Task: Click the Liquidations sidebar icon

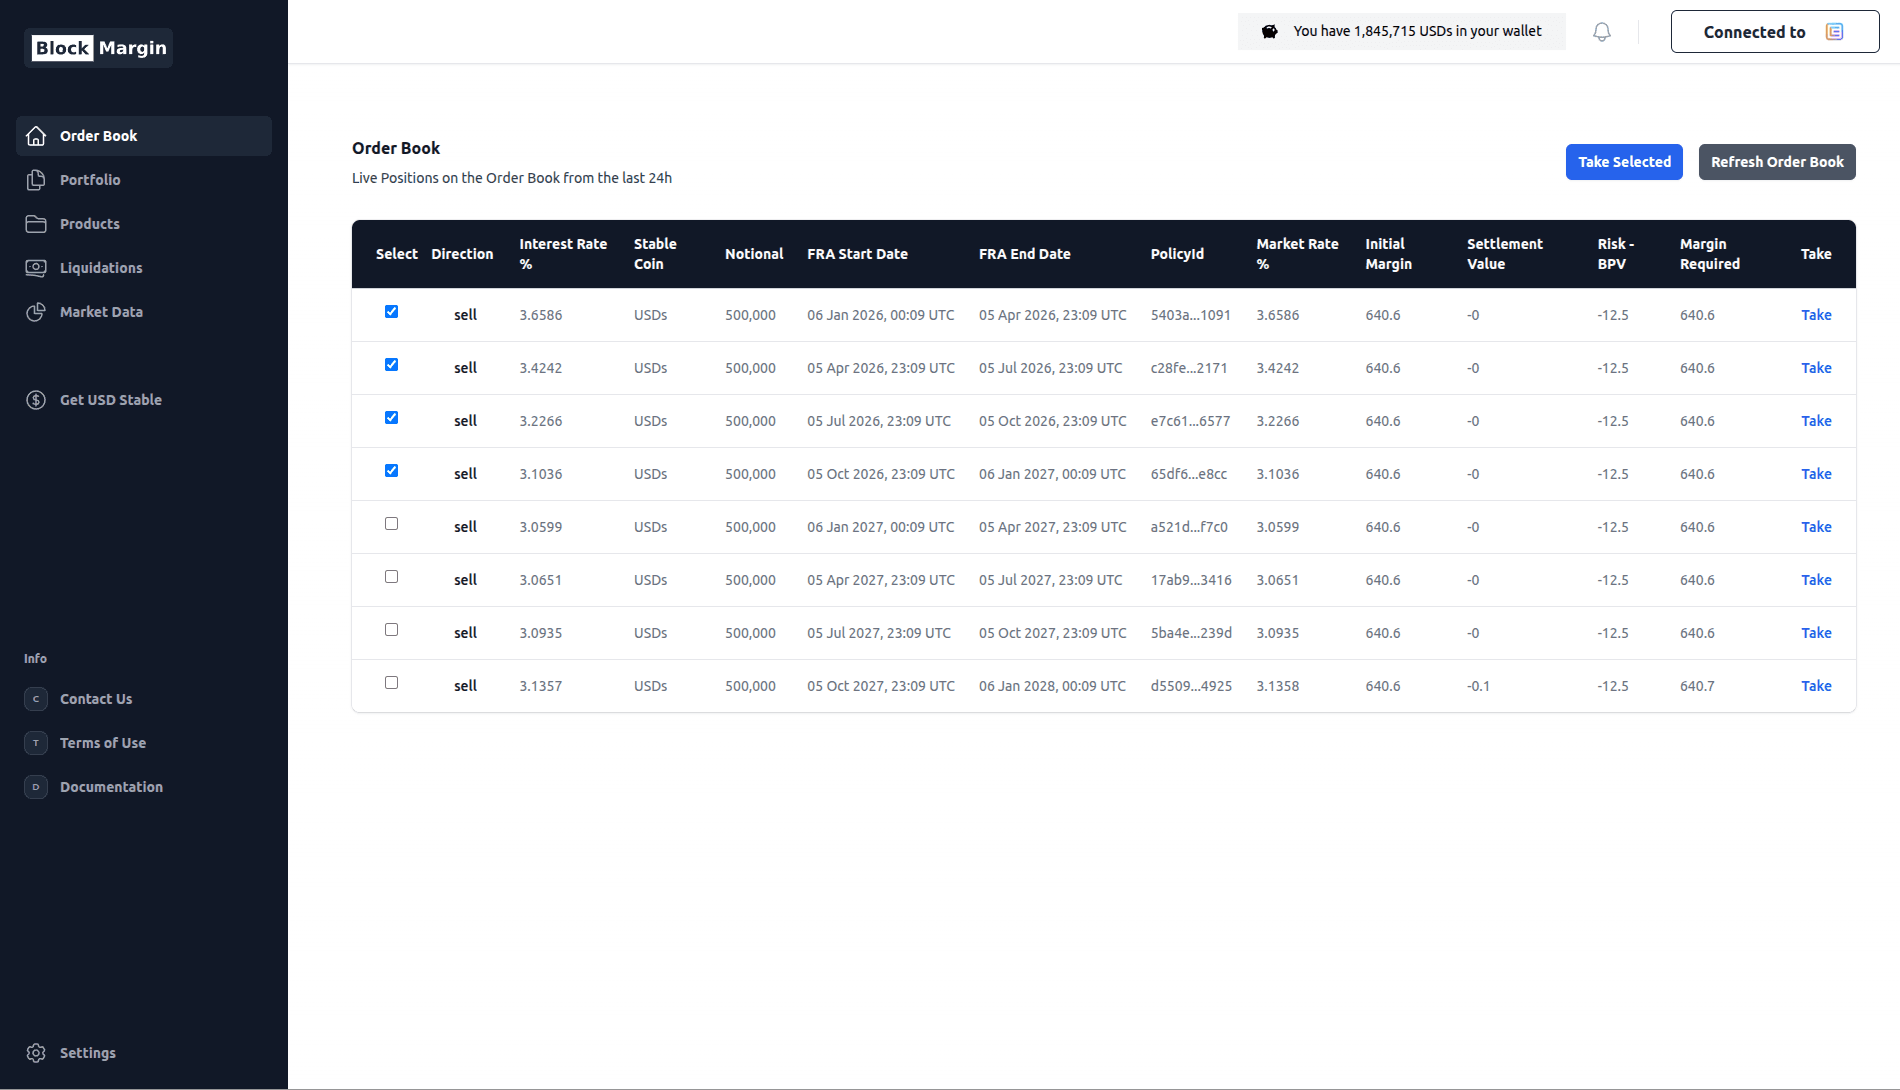Action: (36, 268)
